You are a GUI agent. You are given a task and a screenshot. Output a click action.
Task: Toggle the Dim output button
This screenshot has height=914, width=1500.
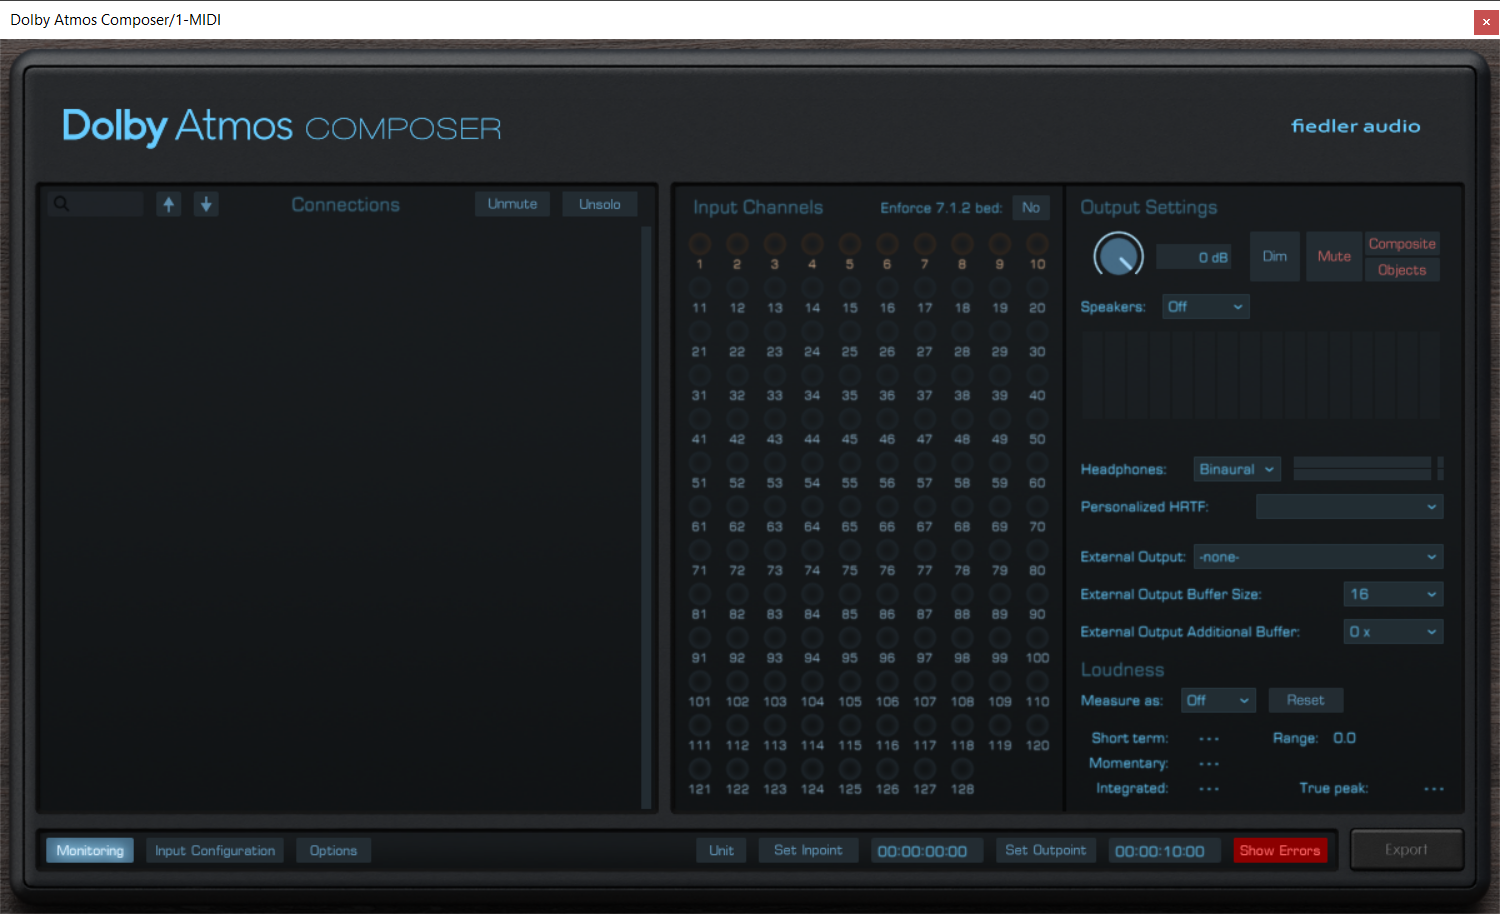pos(1275,256)
